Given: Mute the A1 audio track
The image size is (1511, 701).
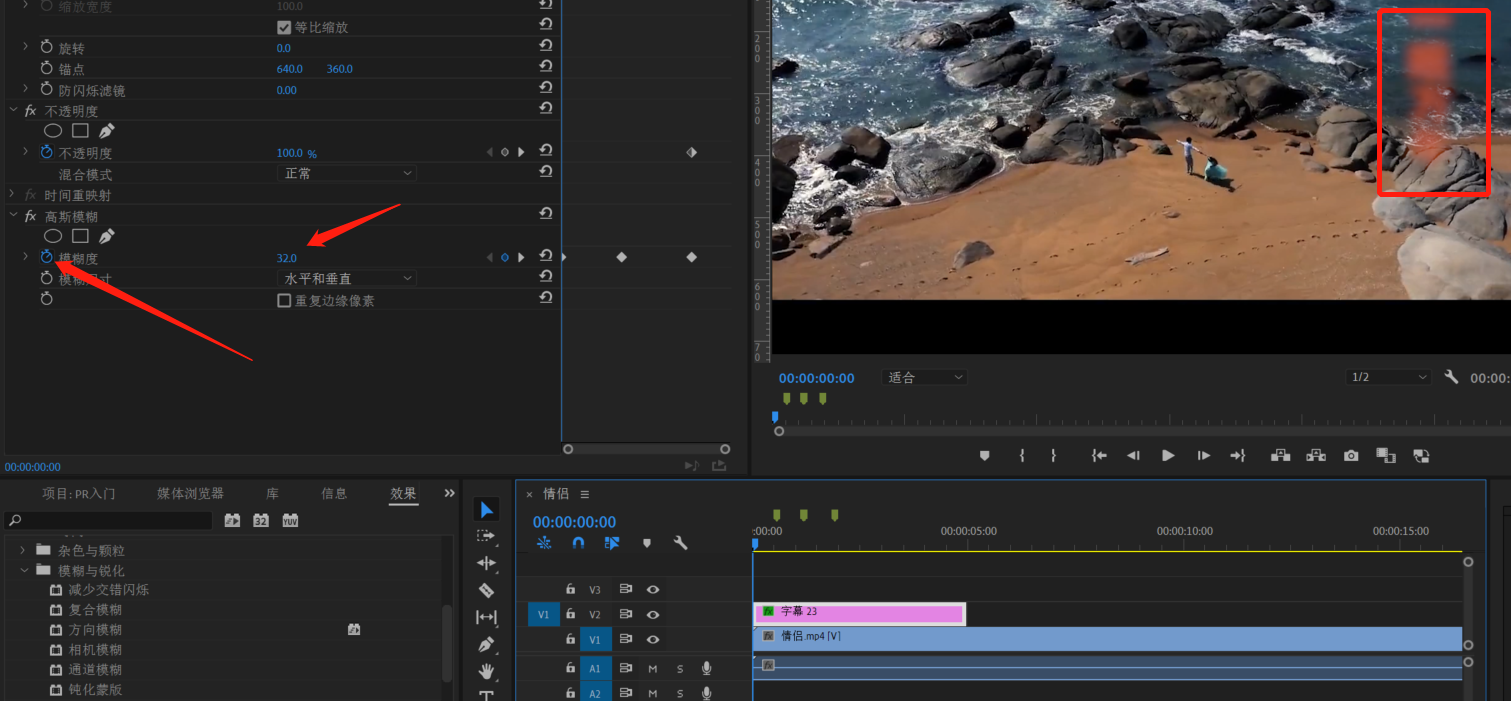Looking at the screenshot, I should (x=653, y=668).
